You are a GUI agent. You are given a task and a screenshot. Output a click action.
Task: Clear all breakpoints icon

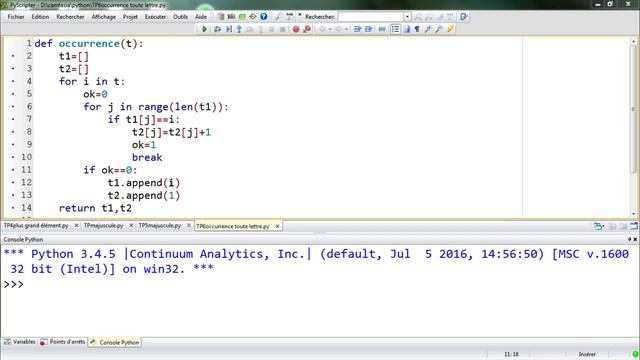(307, 29)
